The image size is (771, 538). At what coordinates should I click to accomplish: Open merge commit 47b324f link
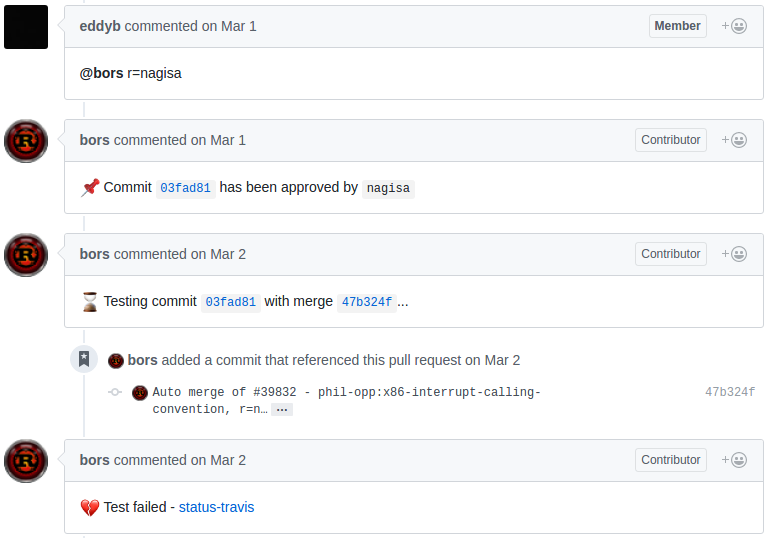click(x=367, y=302)
